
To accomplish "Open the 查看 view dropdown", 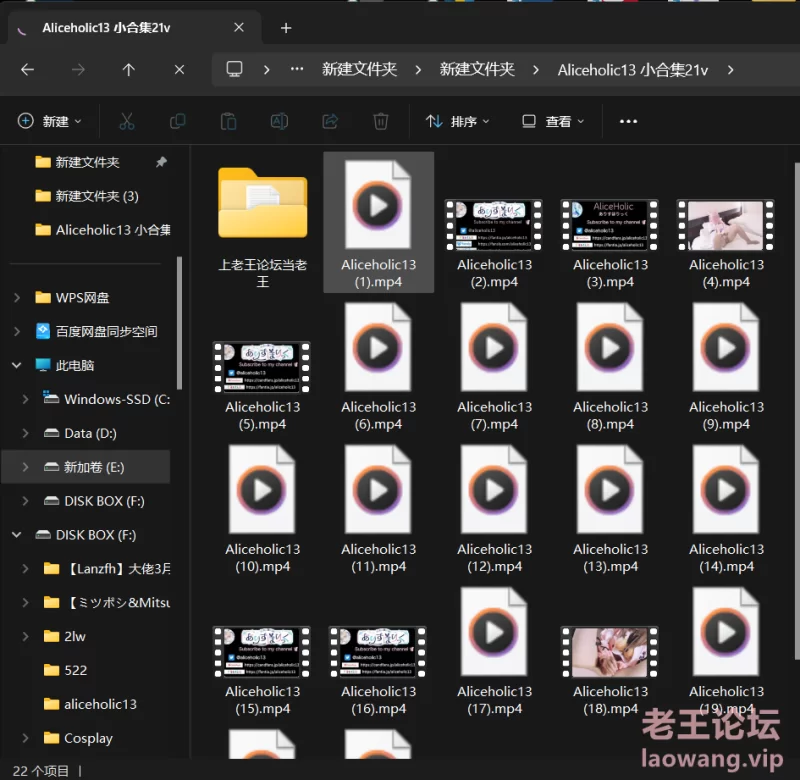I will (x=553, y=121).
